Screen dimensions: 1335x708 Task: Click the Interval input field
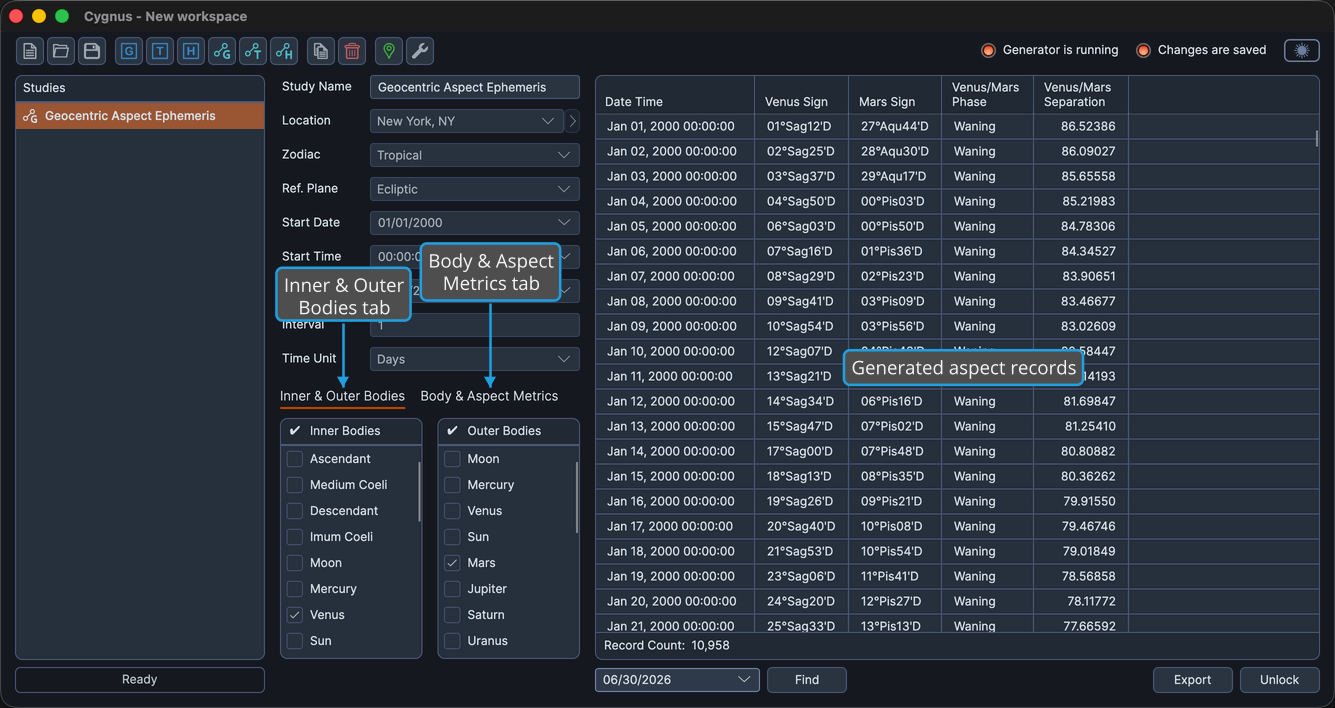(x=474, y=325)
